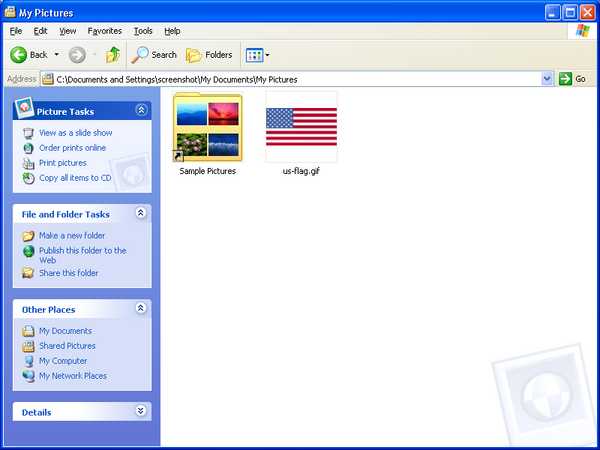This screenshot has height=450, width=600.
Task: Select the Sample Pictures folder thumbnail
Action: pos(207,127)
